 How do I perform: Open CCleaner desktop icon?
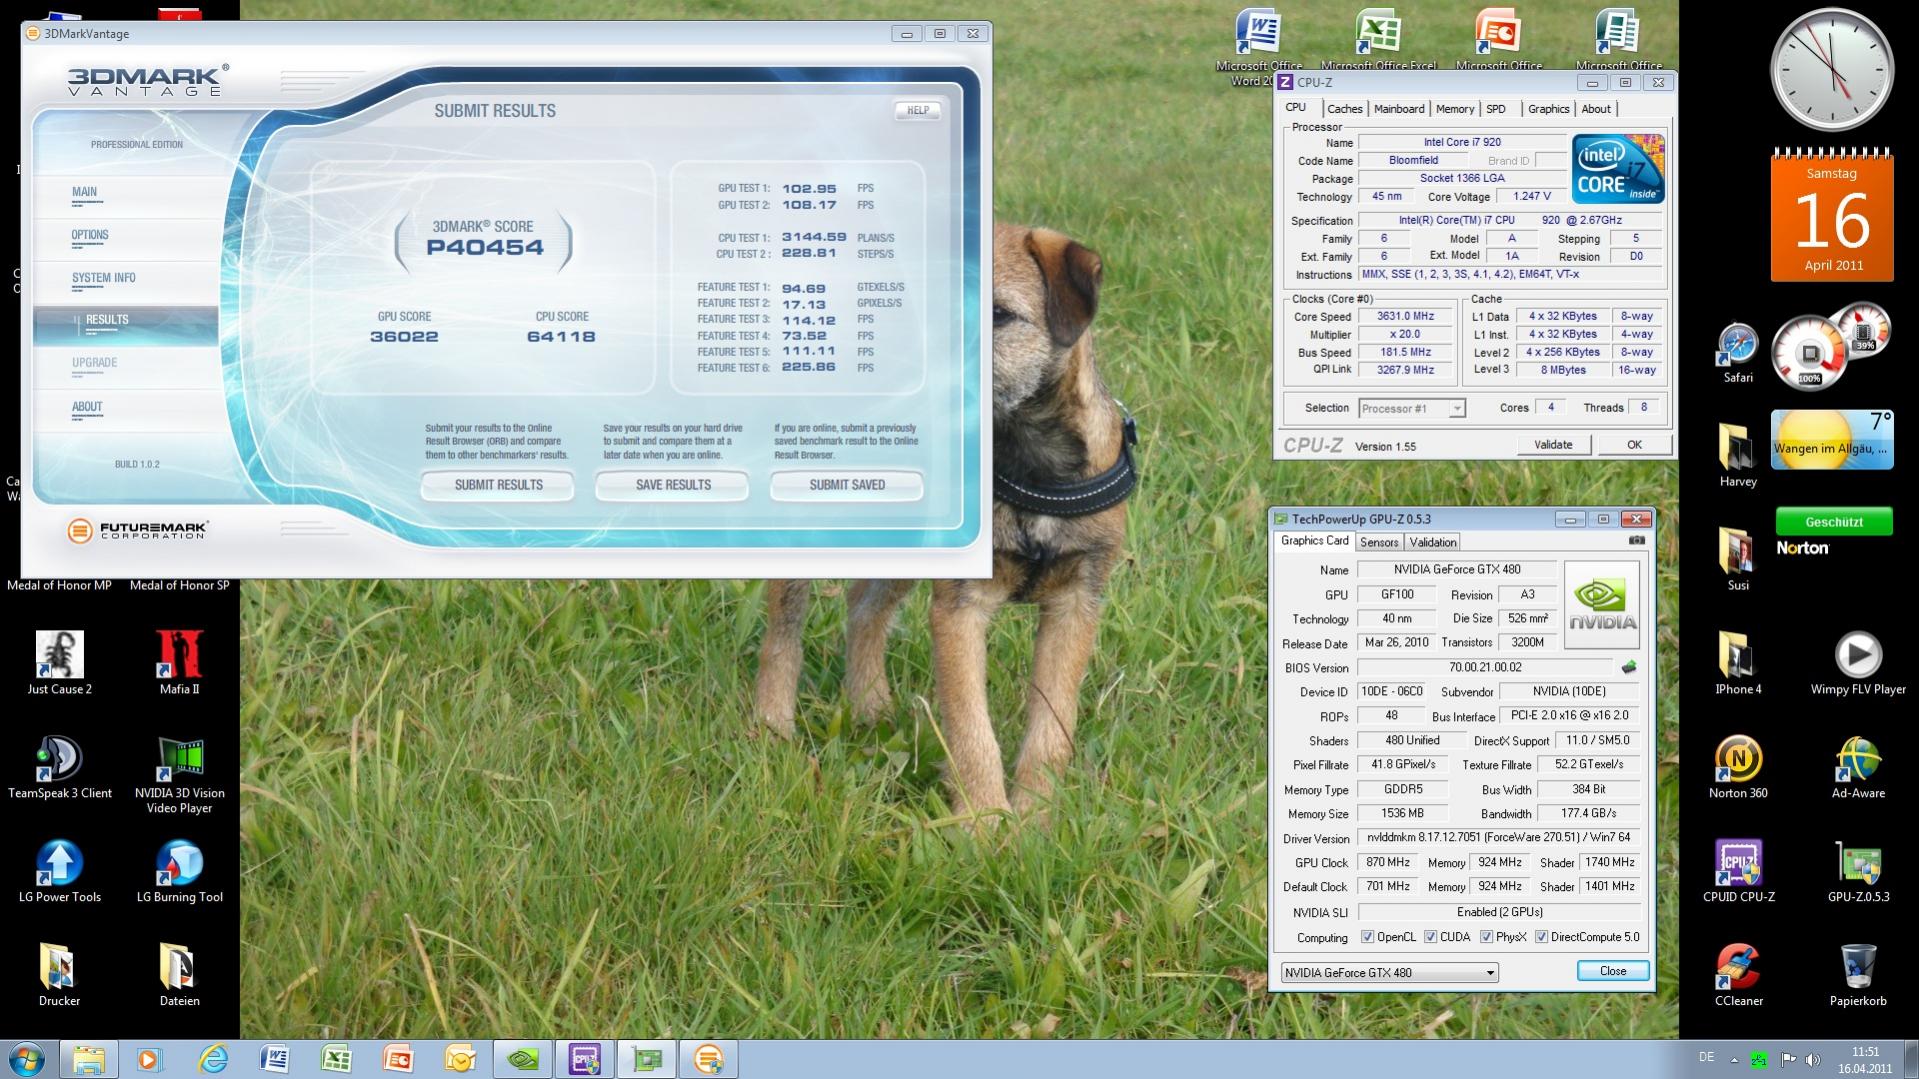[1738, 969]
